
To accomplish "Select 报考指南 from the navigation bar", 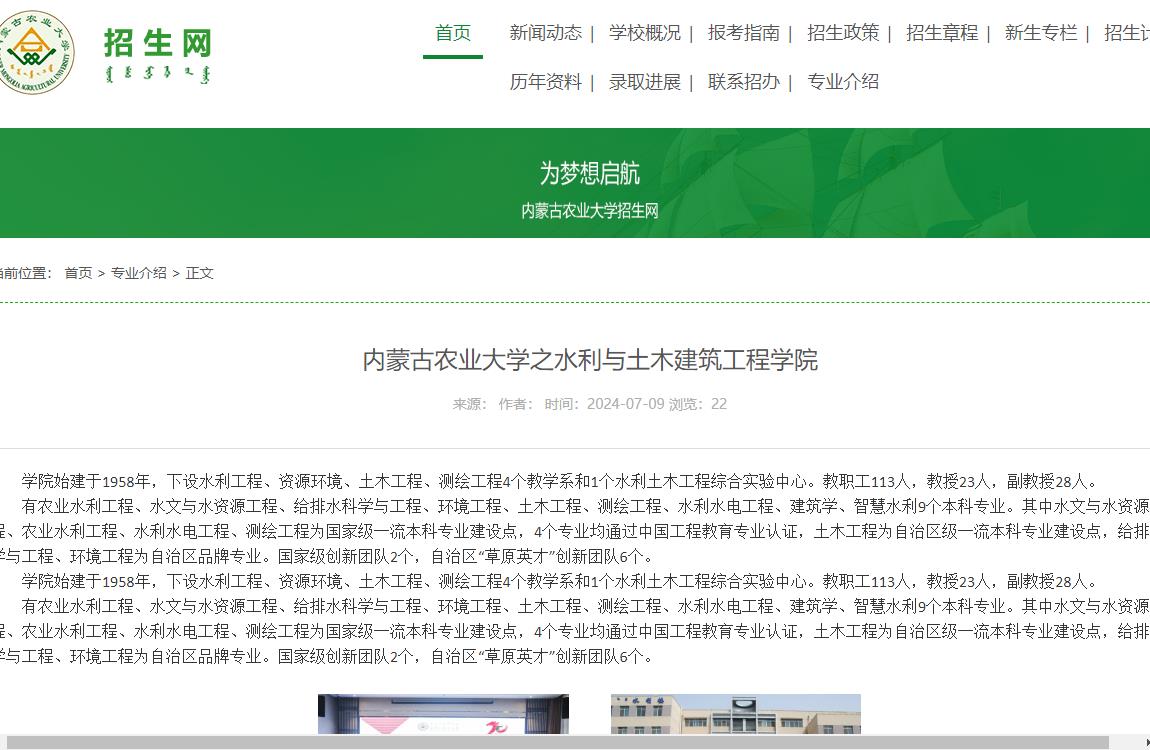I will coord(742,33).
